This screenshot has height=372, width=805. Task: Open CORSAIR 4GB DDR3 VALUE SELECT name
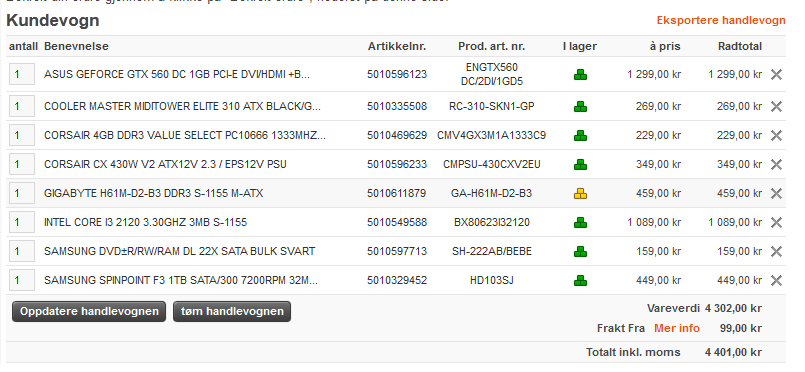(x=185, y=135)
